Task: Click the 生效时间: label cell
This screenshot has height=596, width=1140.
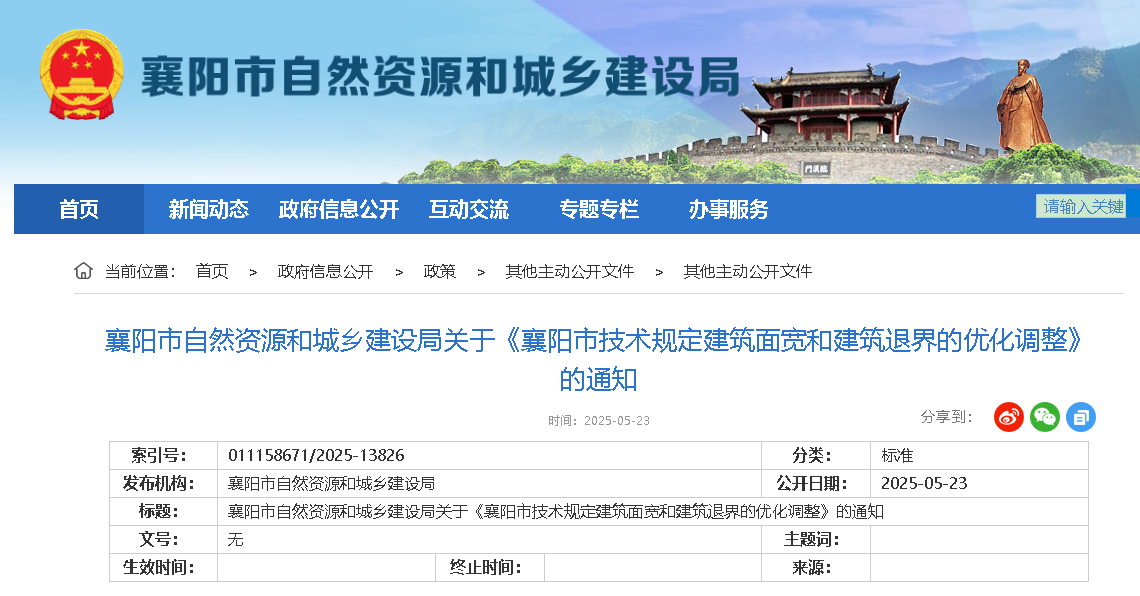Action: click(x=164, y=567)
